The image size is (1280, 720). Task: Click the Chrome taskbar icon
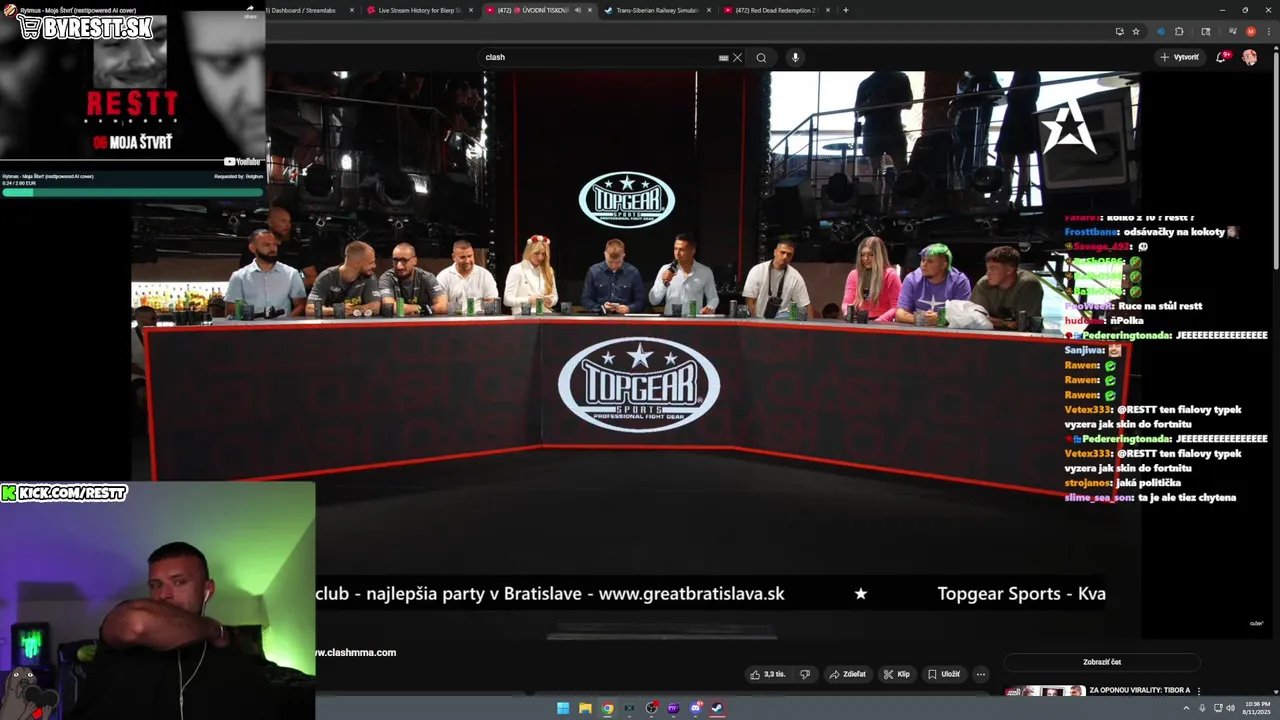(607, 708)
